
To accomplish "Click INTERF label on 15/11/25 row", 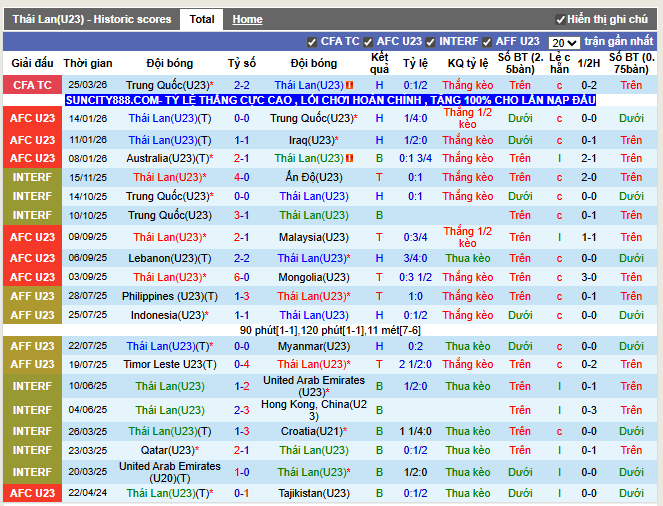I will point(32,178).
